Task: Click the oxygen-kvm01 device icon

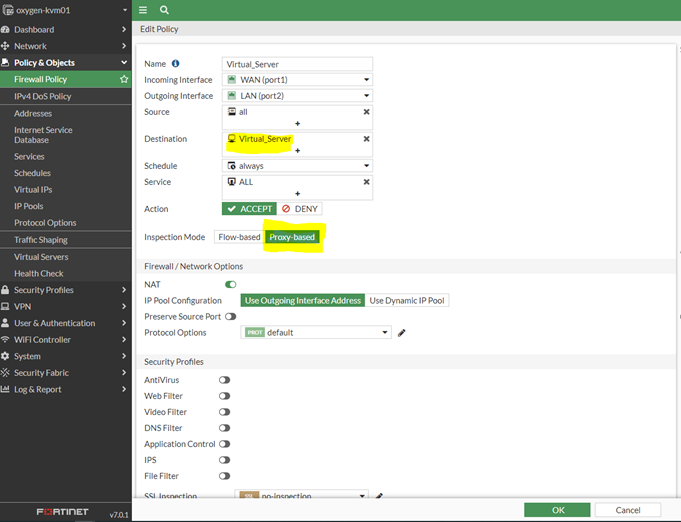Action: 8,10
